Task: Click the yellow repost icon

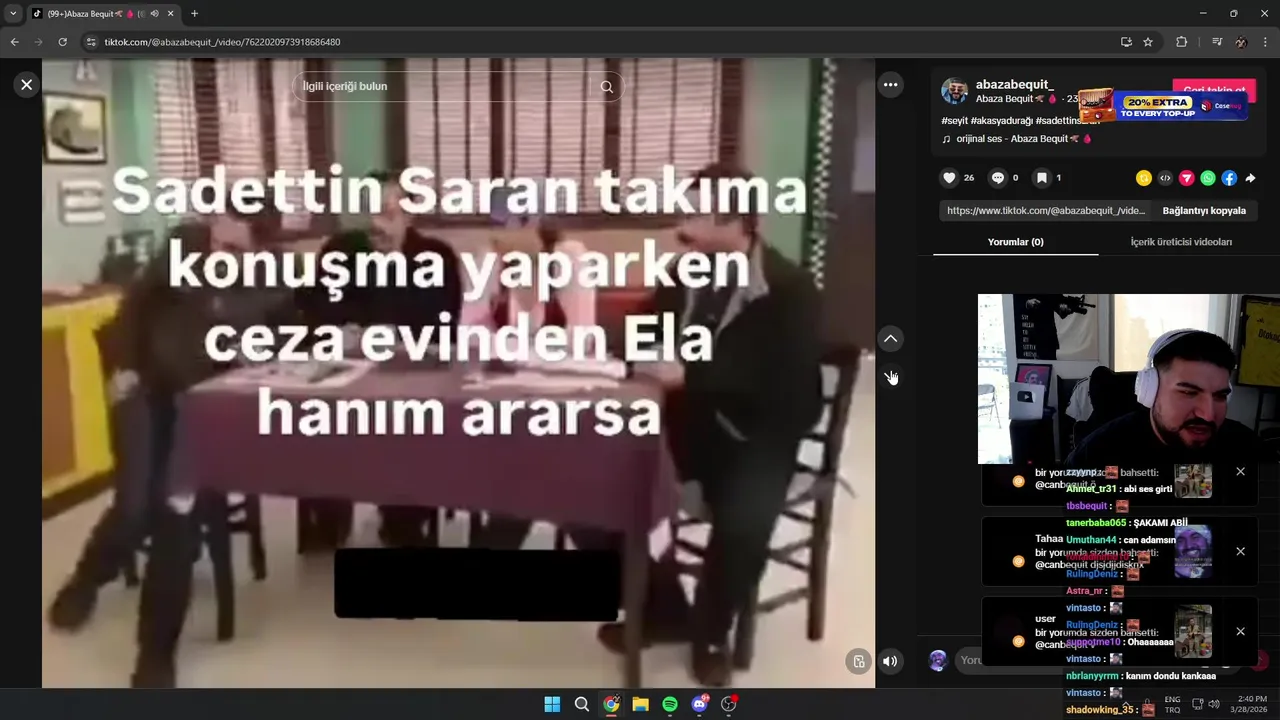Action: tap(1144, 178)
